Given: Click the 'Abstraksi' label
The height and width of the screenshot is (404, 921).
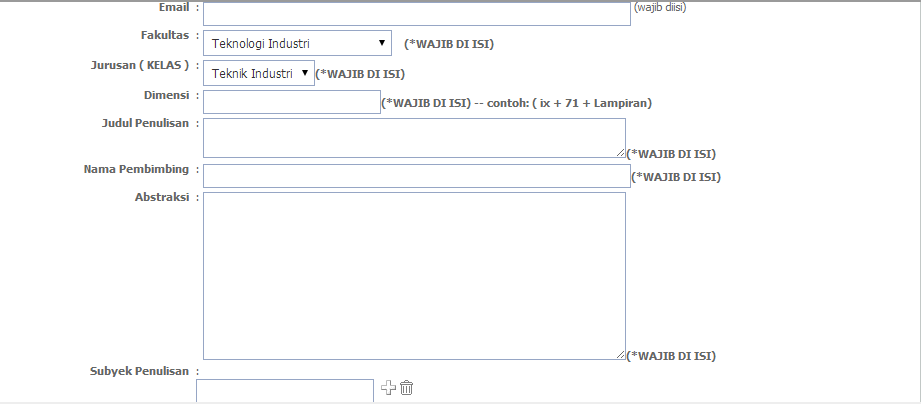Looking at the screenshot, I should (162, 197).
